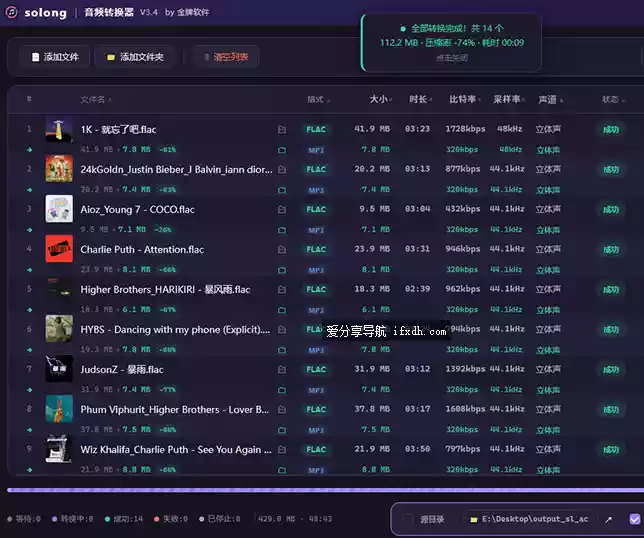Open source folder of 24kGoldn_Justin Bieber track
This screenshot has width=644, height=538.
[x=282, y=169]
